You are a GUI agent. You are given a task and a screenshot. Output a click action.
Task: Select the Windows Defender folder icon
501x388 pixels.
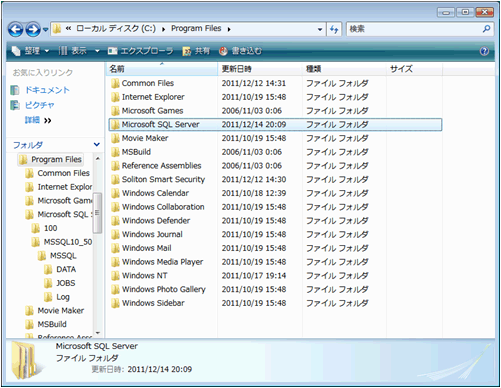click(115, 221)
